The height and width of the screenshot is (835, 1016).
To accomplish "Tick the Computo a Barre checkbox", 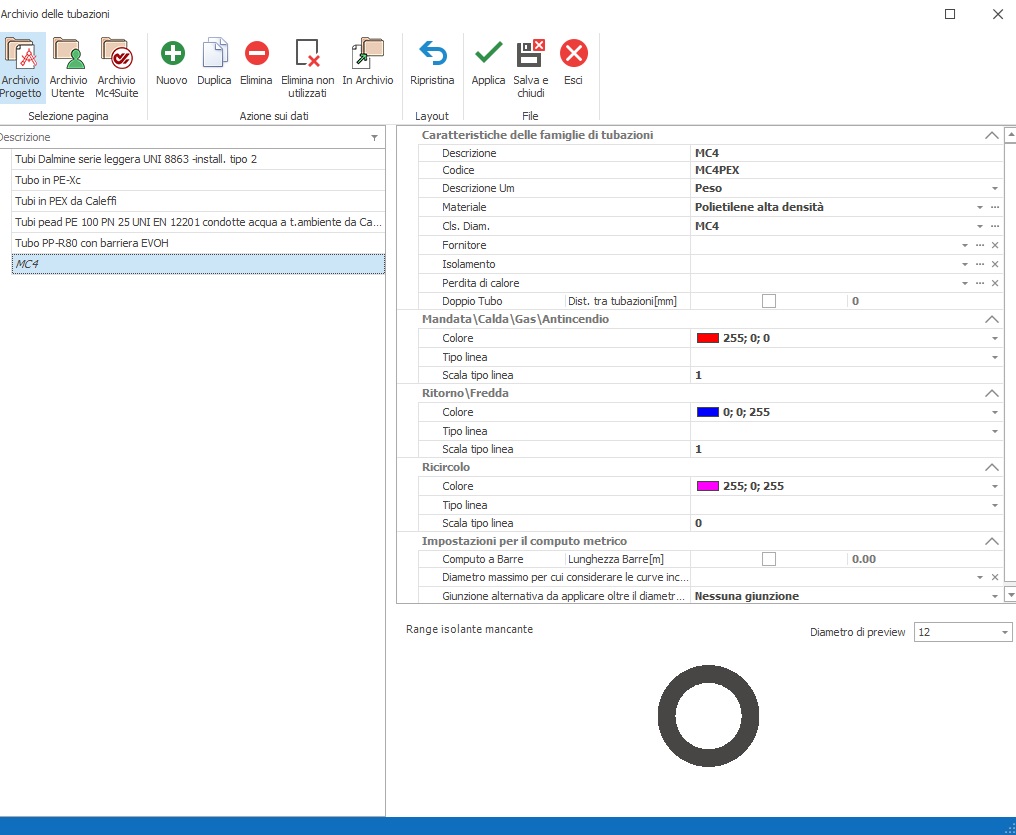I will point(768,559).
